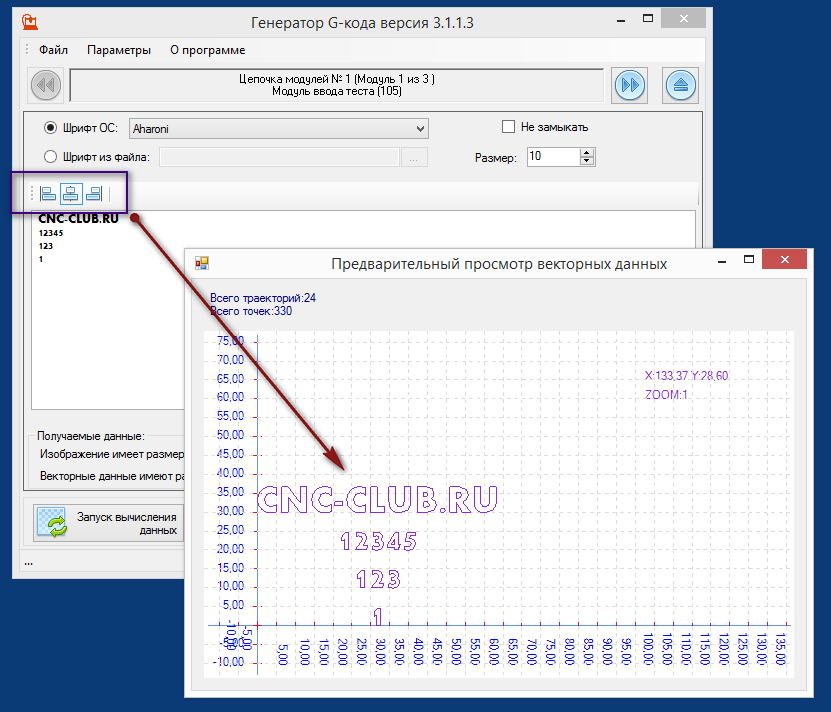Image resolution: width=831 pixels, height=712 pixels.
Task: Click 'Изображение имеет размер' info text
Action: point(112,454)
